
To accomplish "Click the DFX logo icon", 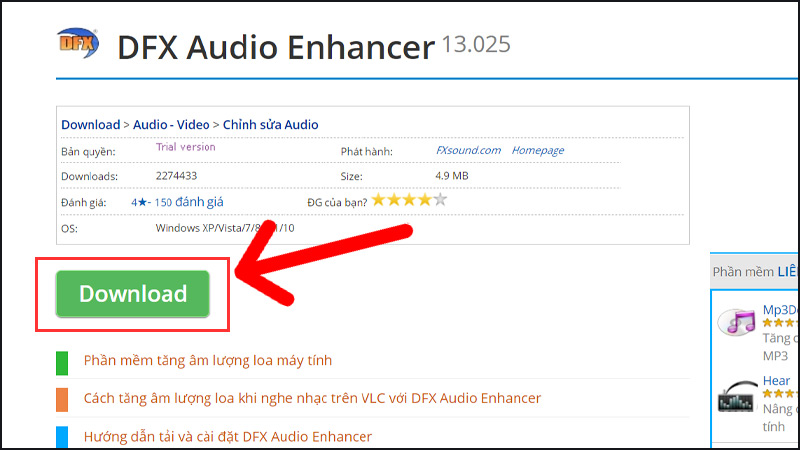I will tap(78, 43).
